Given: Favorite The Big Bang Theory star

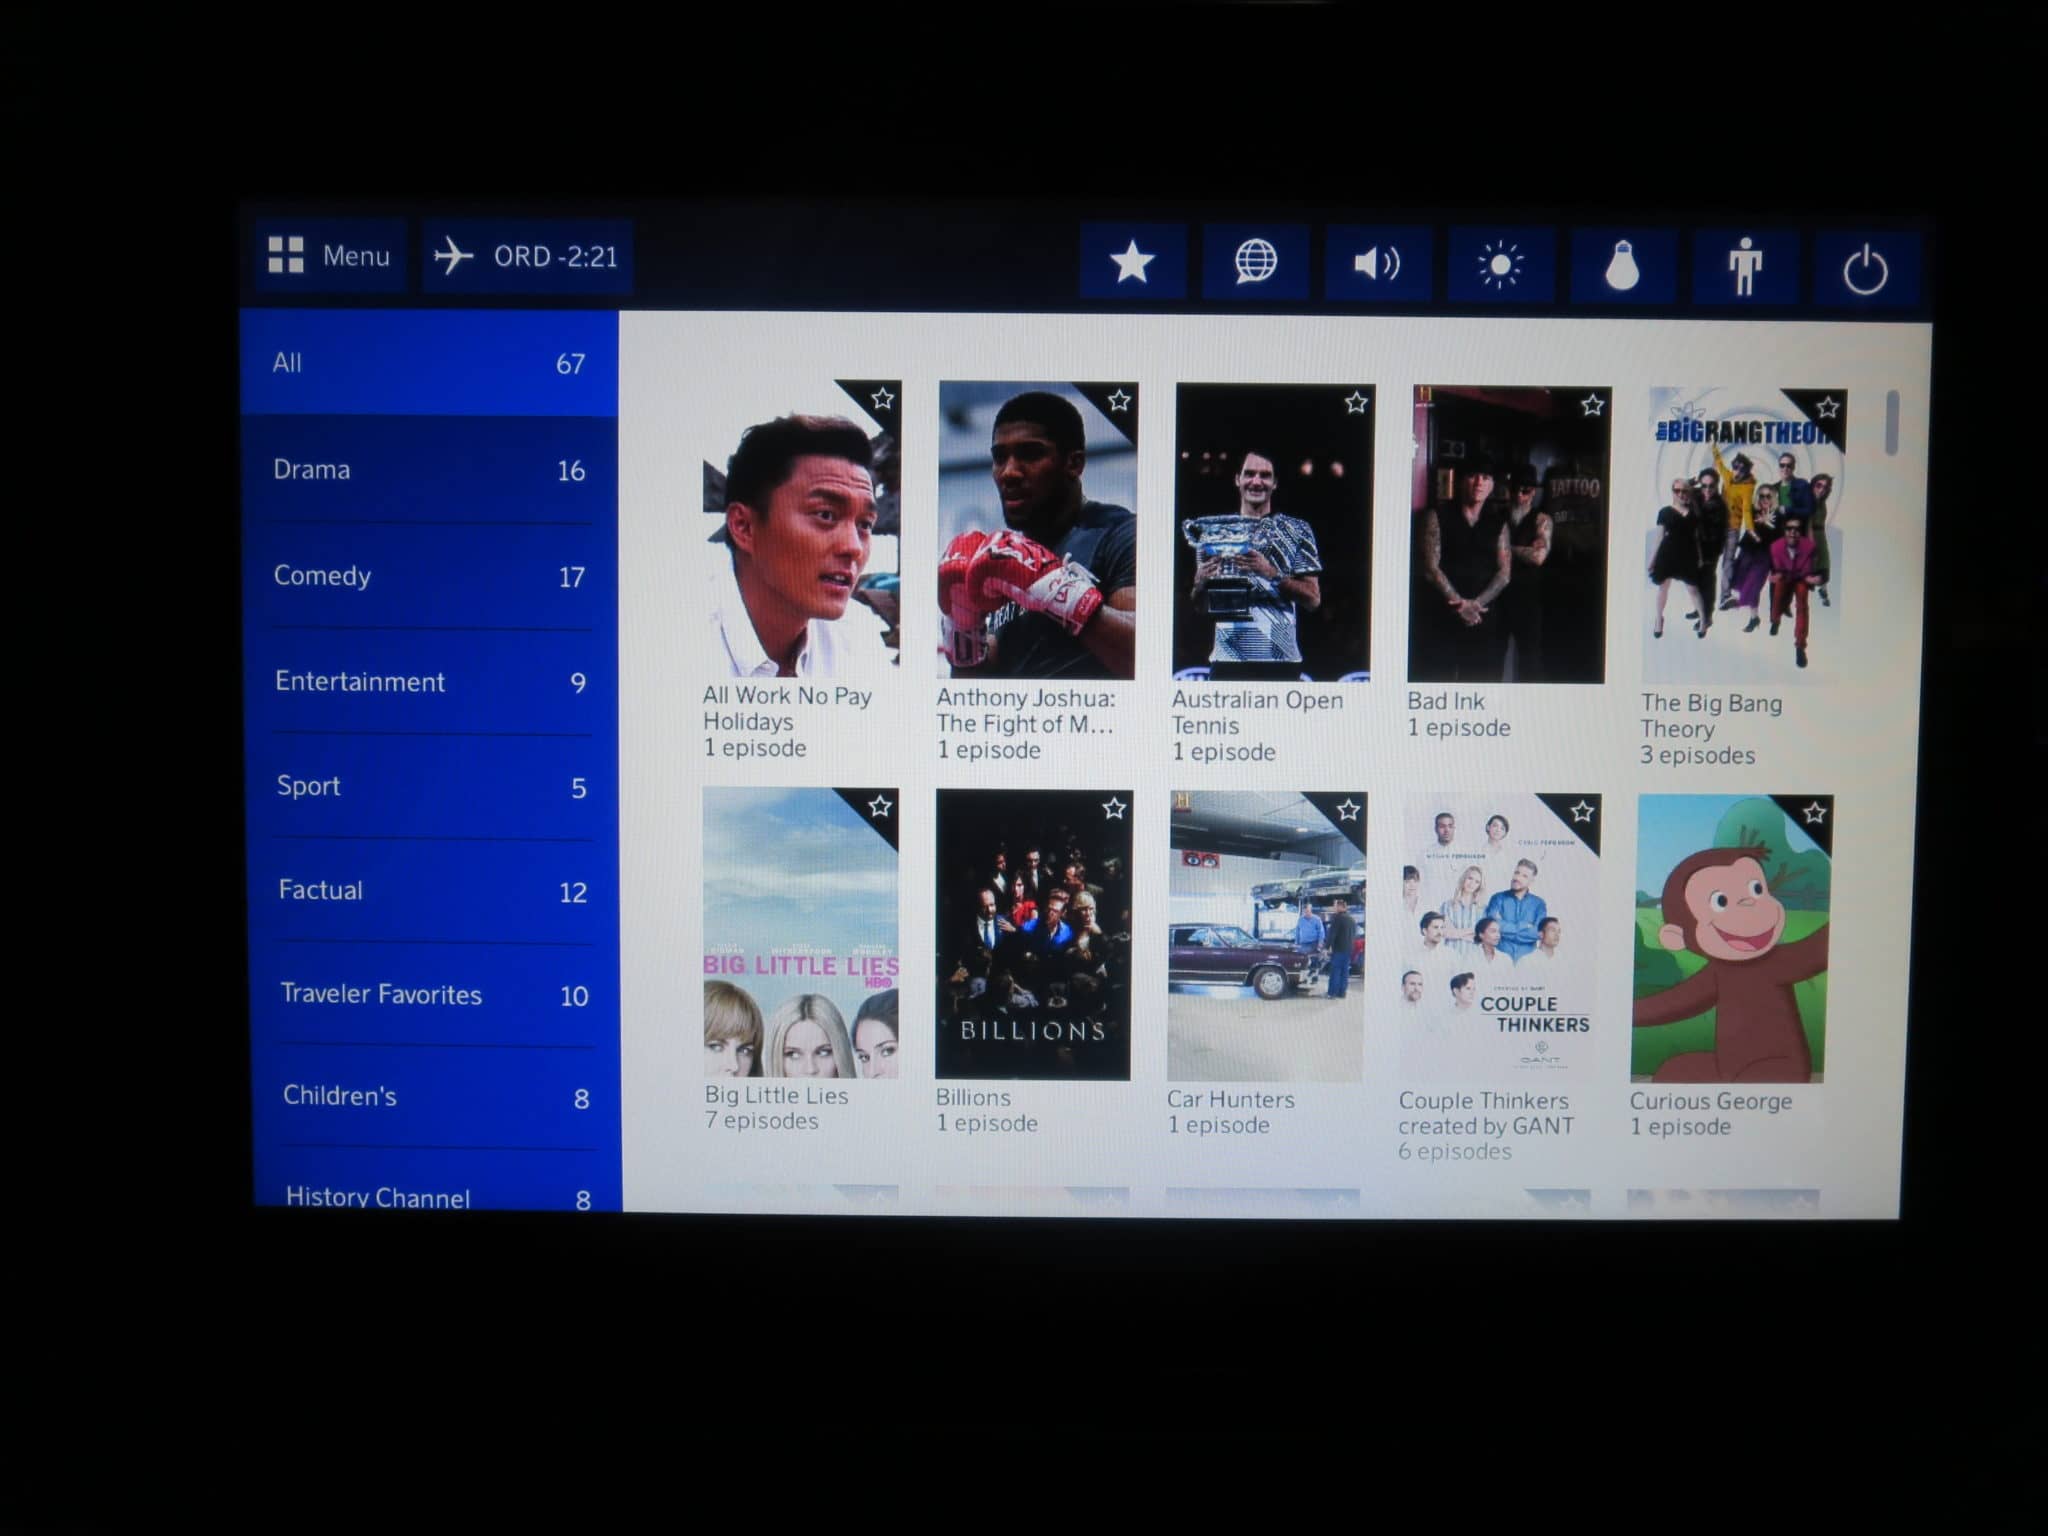Looking at the screenshot, I should 1828,407.
